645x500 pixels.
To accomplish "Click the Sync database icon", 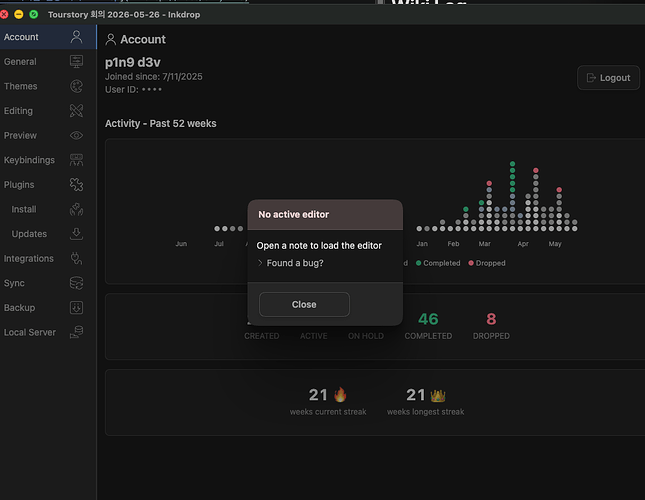I will click(76, 283).
